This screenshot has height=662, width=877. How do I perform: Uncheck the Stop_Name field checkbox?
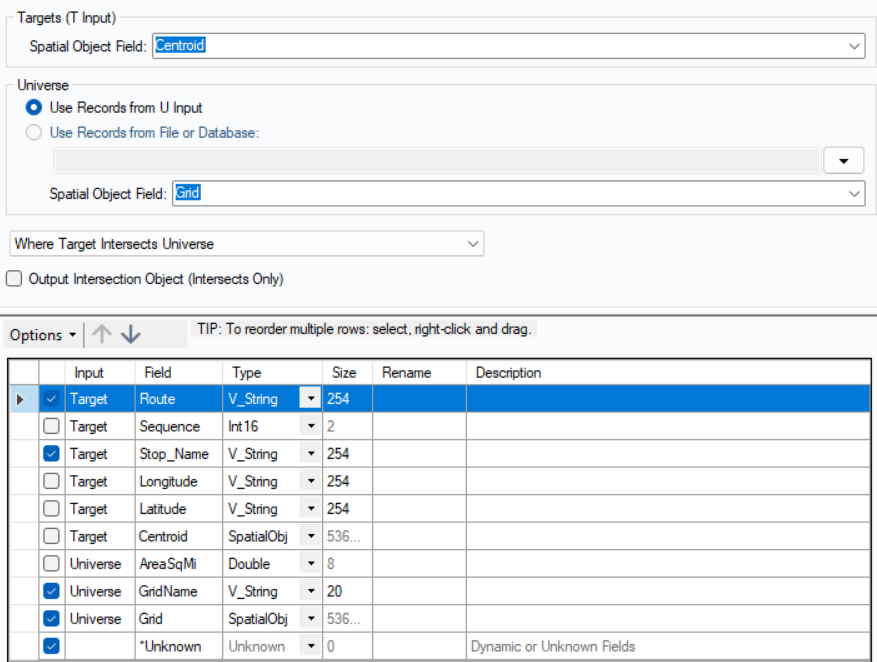coord(51,453)
